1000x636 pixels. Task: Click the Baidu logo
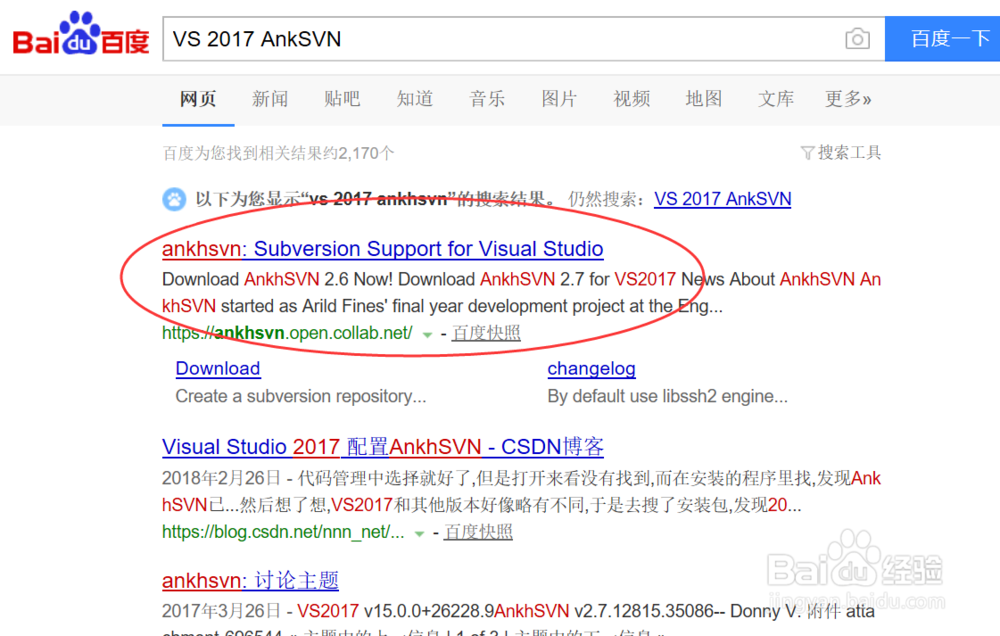tap(81, 34)
